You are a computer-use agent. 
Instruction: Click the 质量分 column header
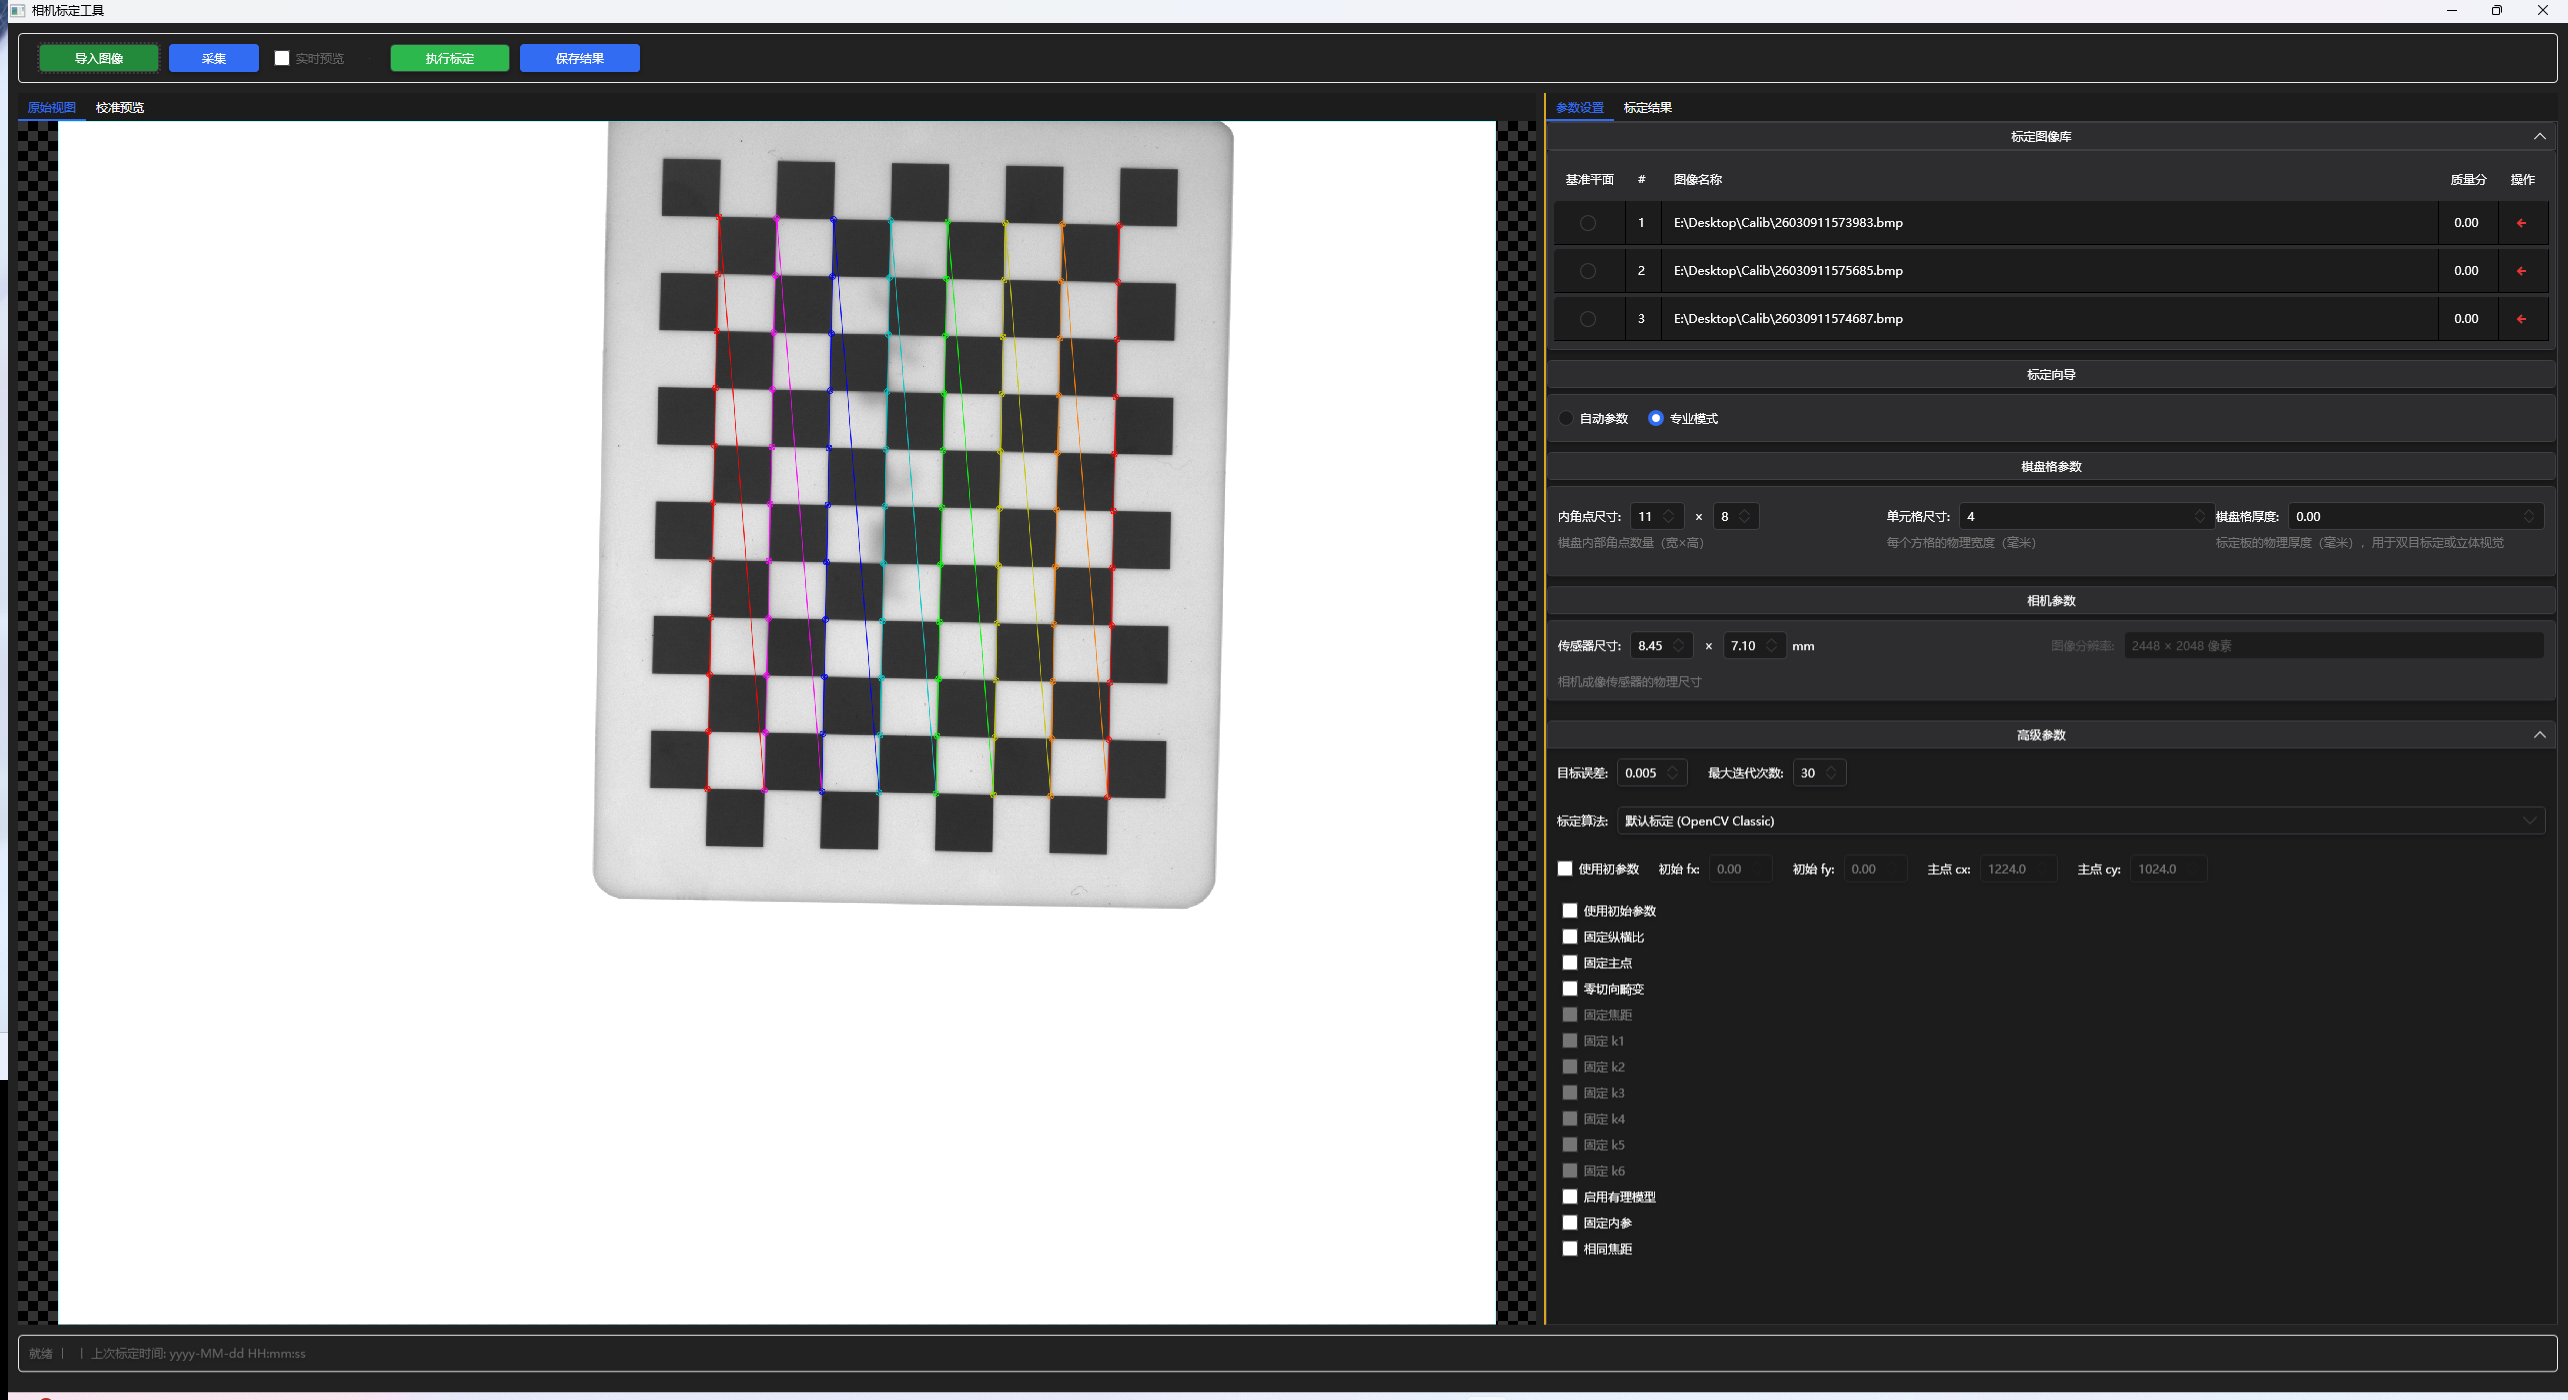[2468, 180]
